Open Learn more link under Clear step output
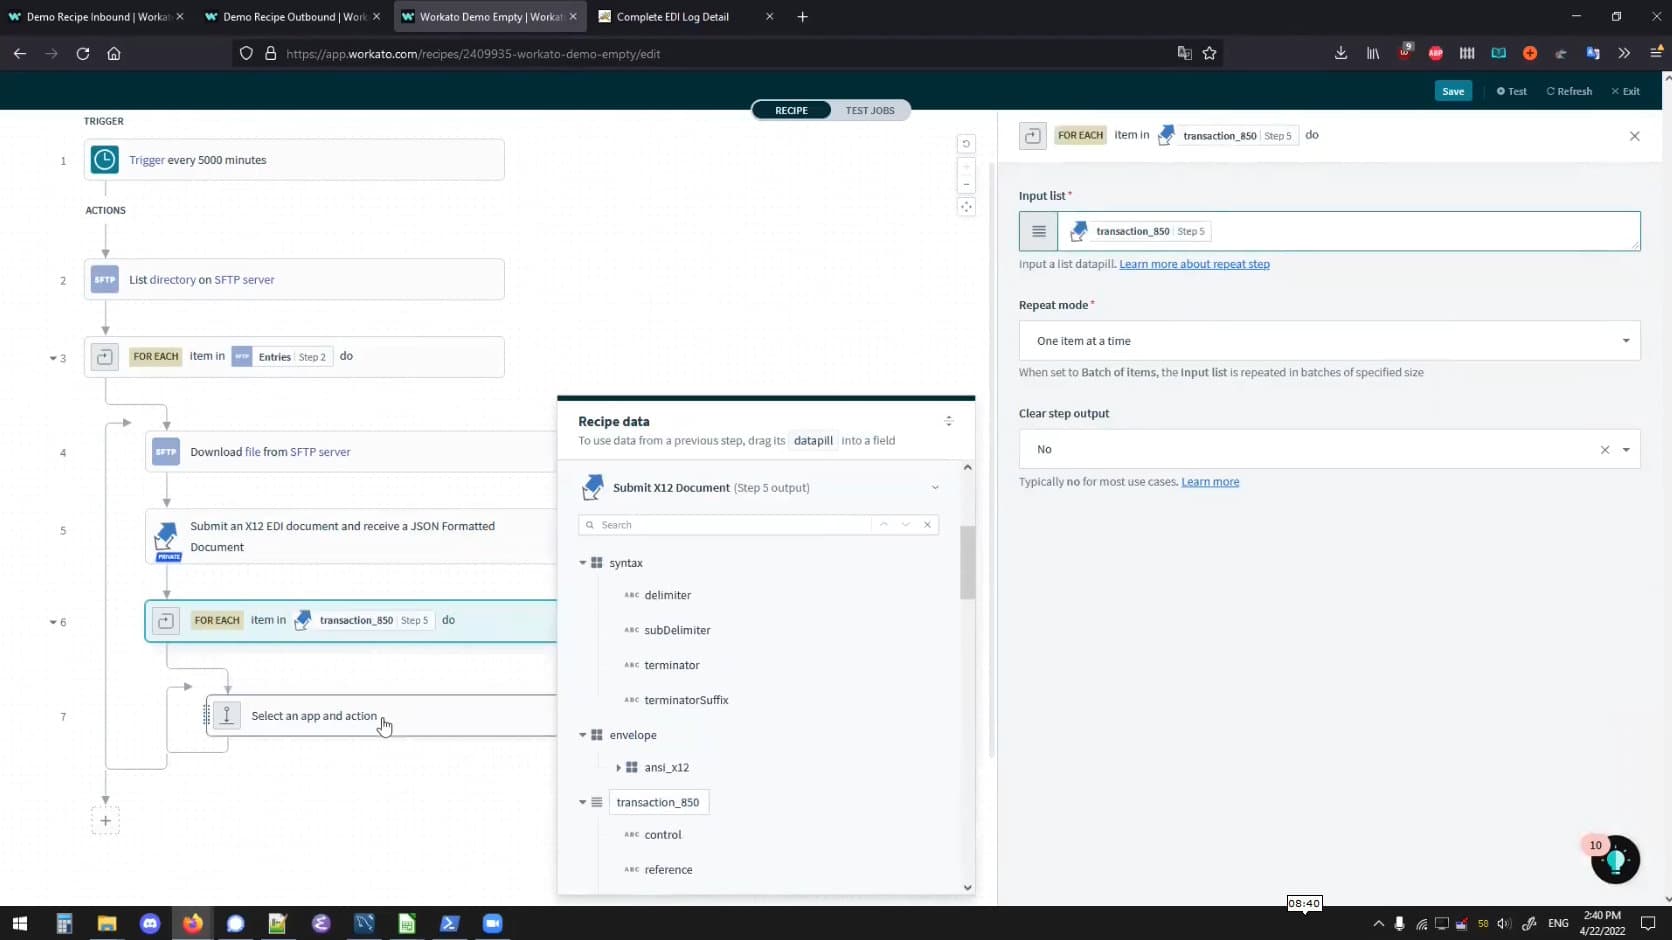 coord(1210,482)
